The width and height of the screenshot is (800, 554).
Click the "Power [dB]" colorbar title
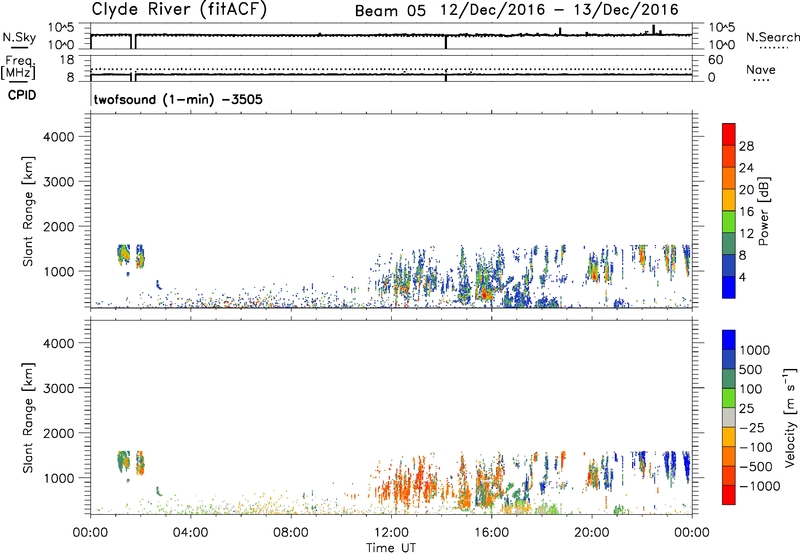point(764,211)
